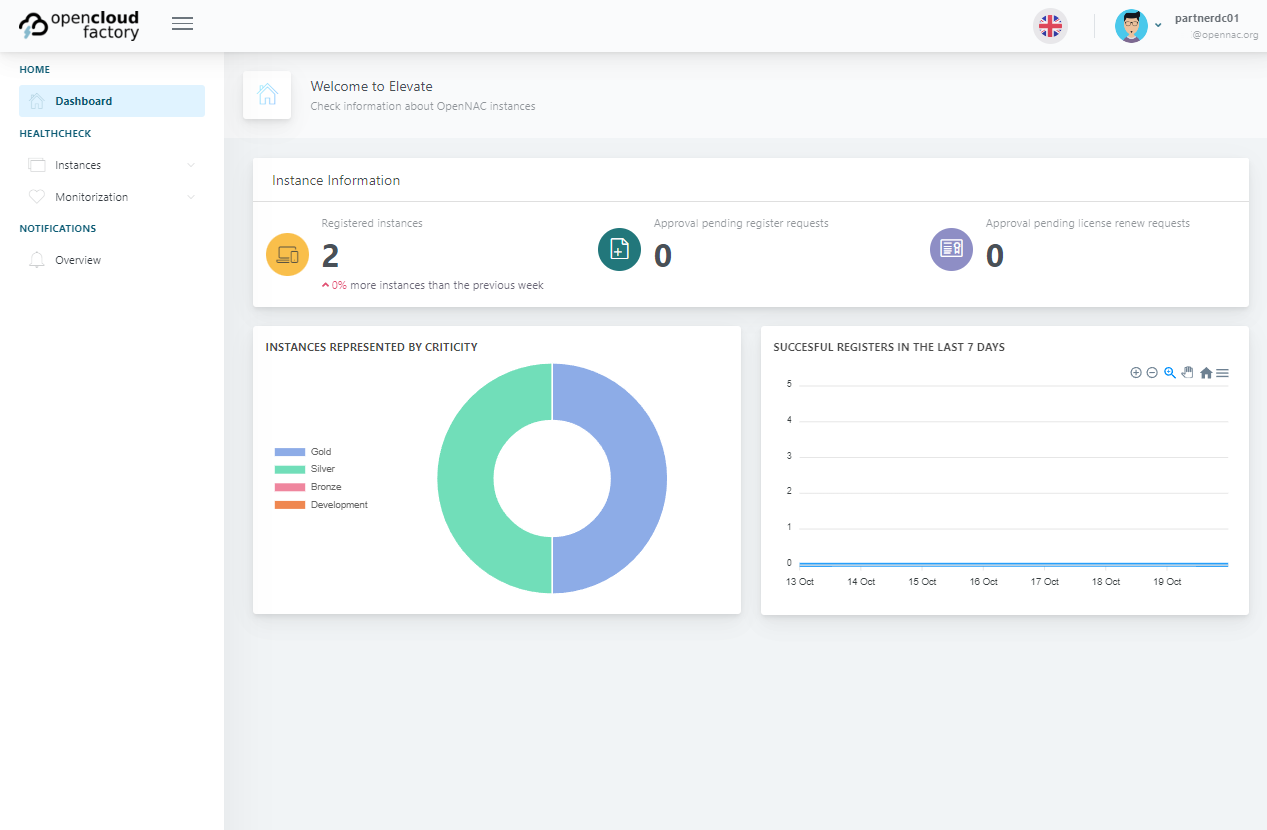
Task: Click the partnerdc01 username
Action: (x=1207, y=18)
